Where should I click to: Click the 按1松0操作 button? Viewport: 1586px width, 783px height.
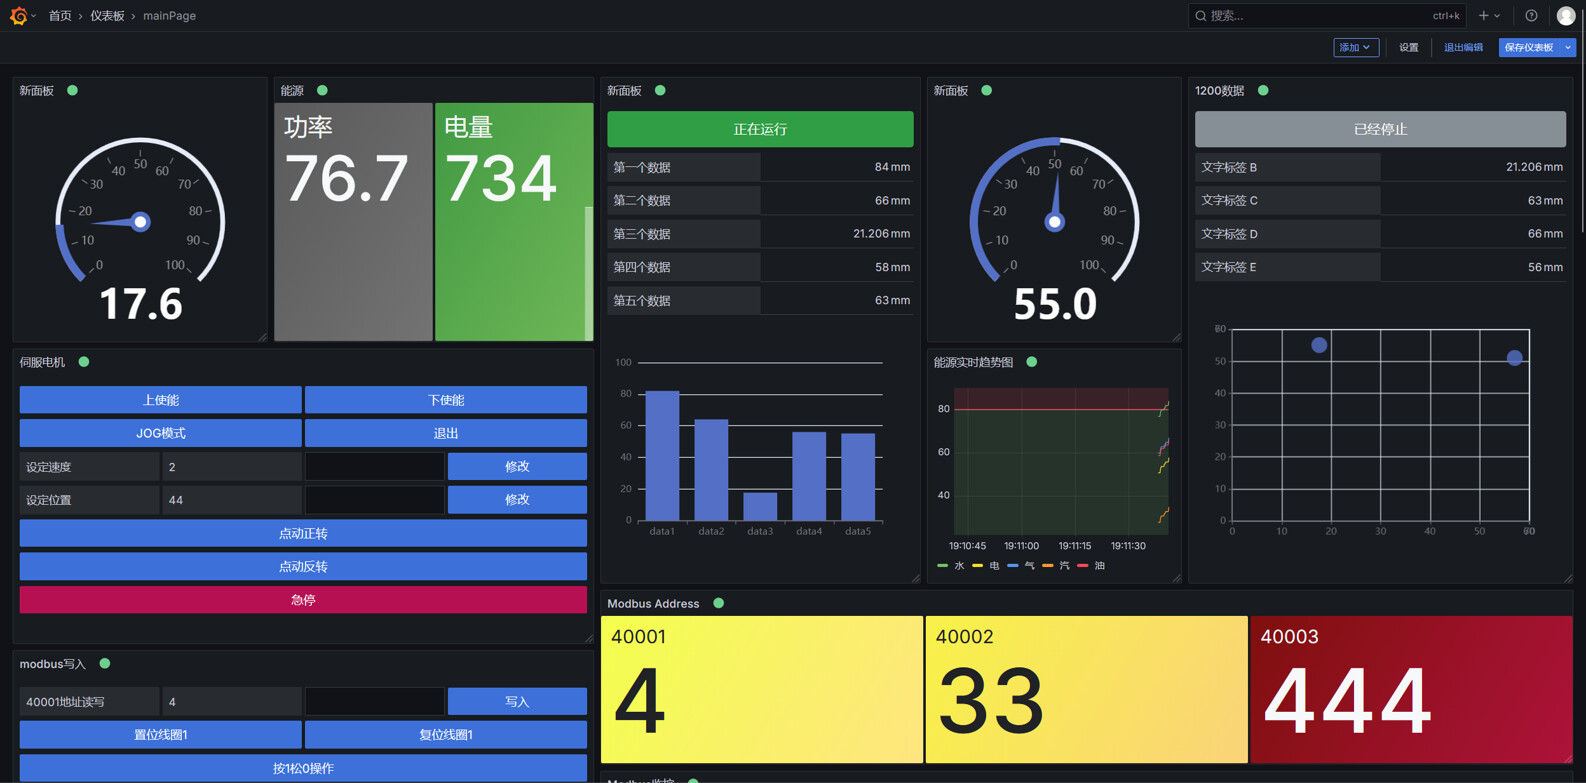(303, 768)
